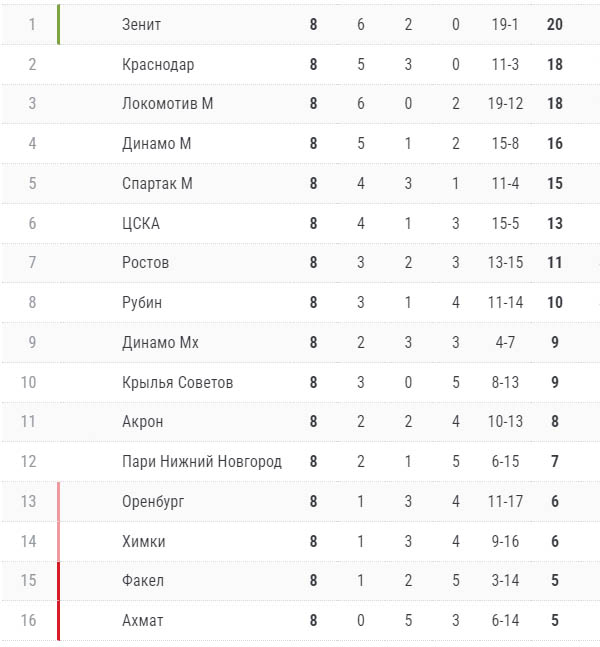Select the Ростов team row

pyautogui.click(x=145, y=263)
